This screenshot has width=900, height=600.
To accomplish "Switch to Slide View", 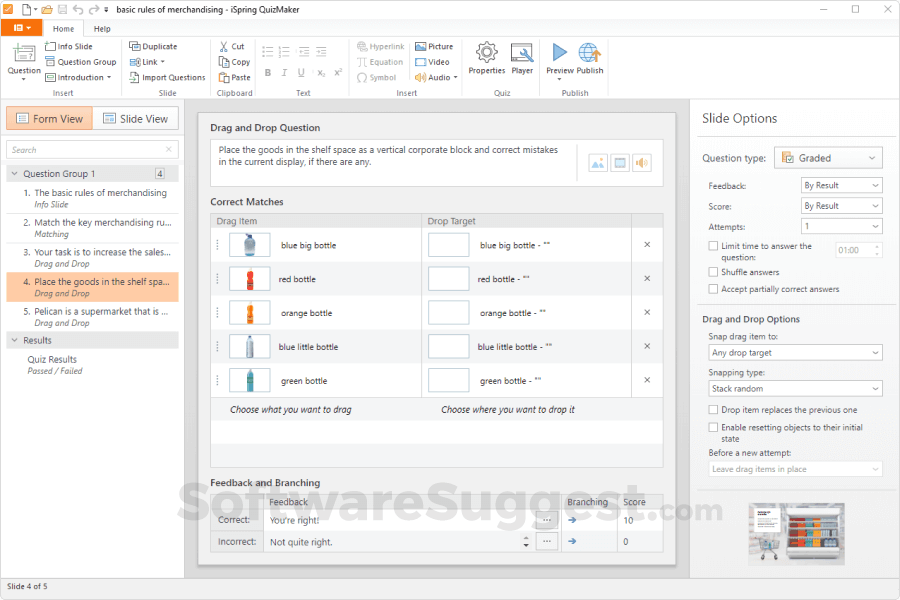I will point(135,117).
